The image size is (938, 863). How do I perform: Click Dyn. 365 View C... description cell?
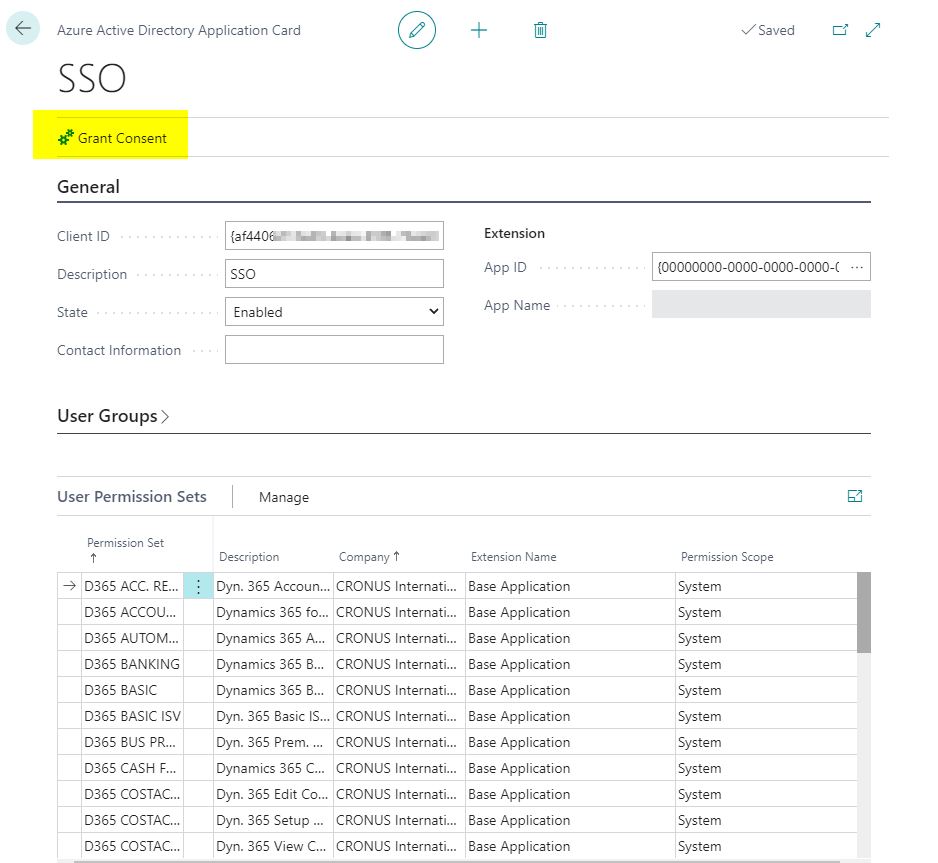(x=273, y=846)
